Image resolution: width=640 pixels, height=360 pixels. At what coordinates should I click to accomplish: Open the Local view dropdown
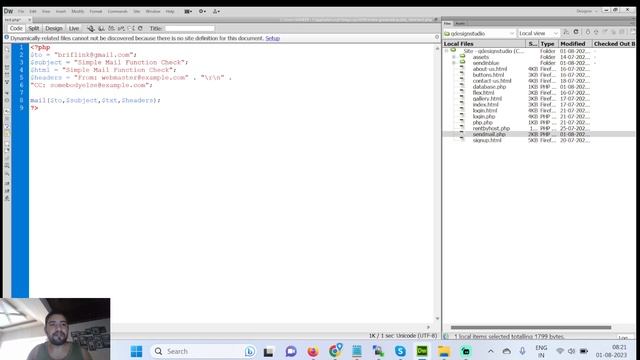click(x=538, y=33)
